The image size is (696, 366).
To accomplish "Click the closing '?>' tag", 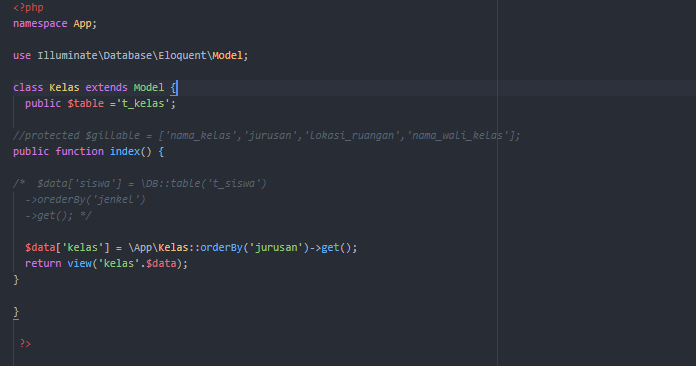I will (x=25, y=343).
